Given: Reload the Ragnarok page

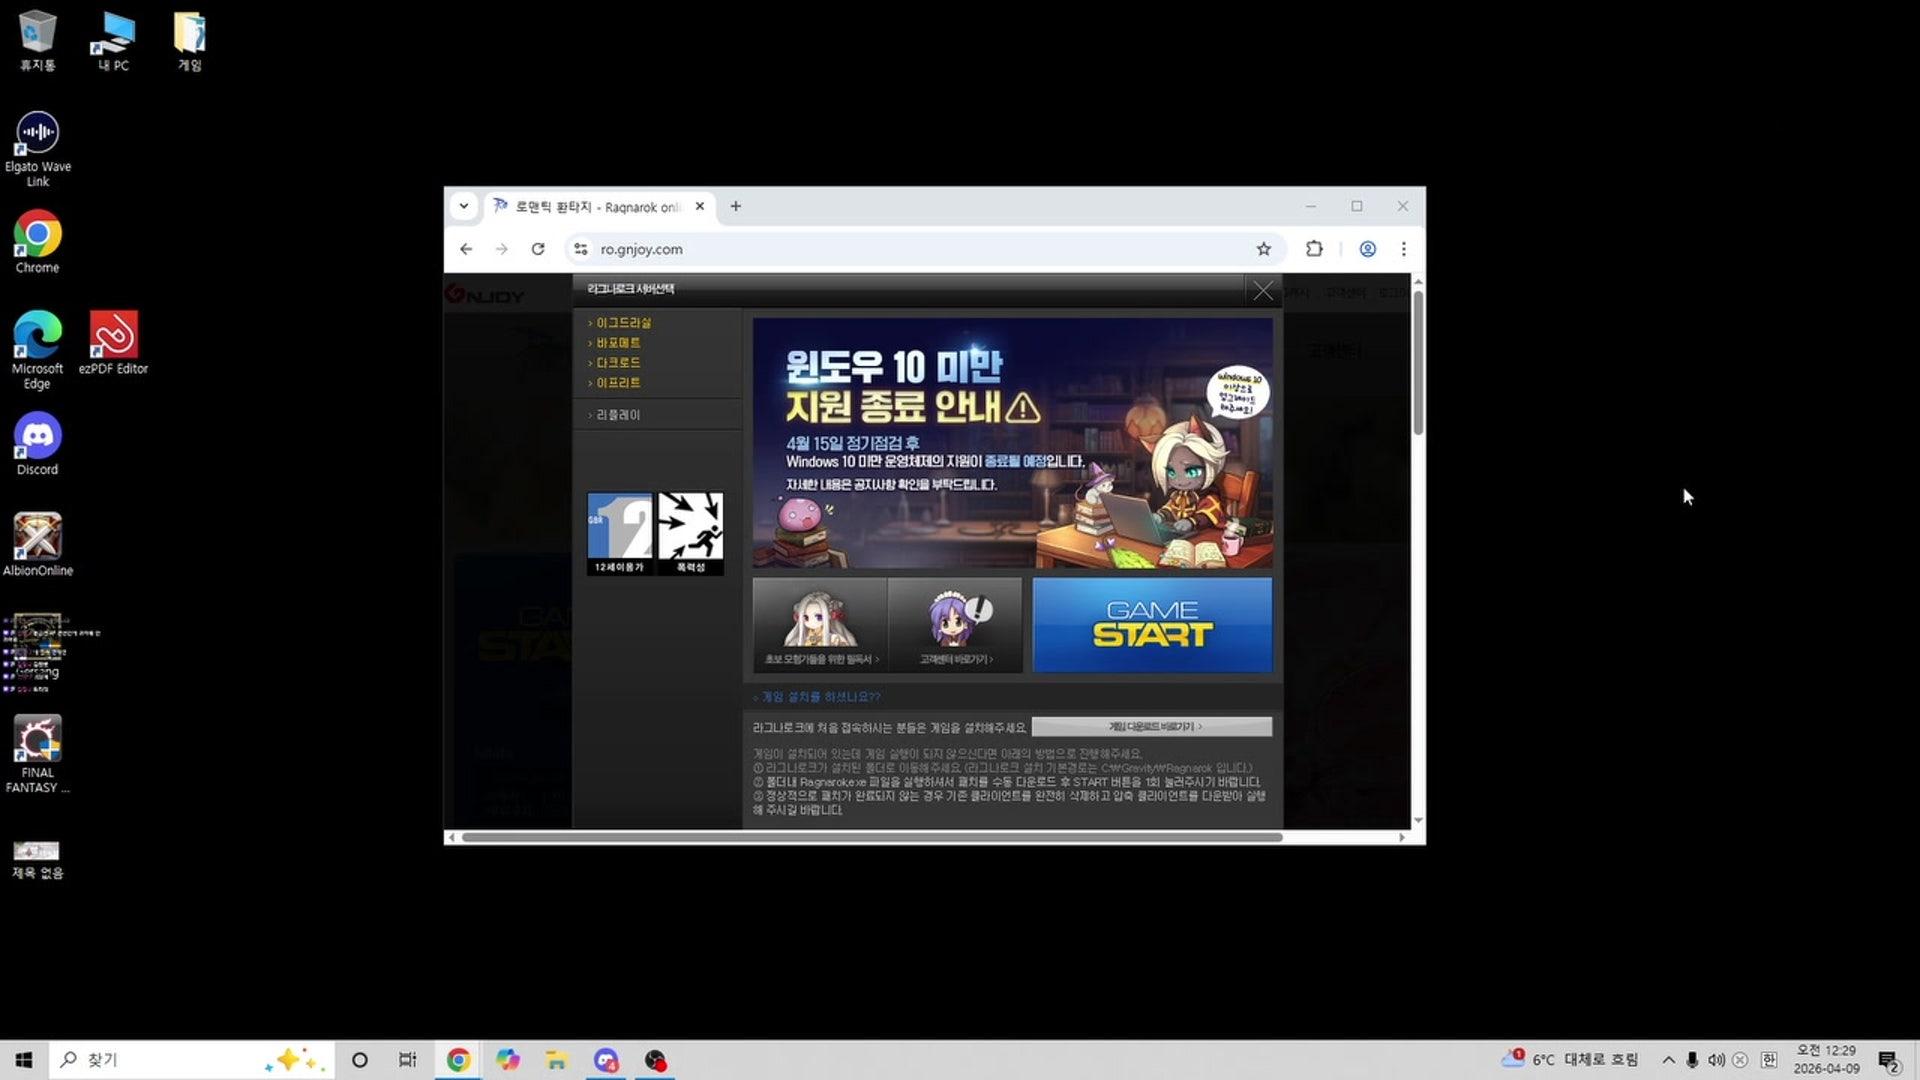Looking at the screenshot, I should (x=538, y=249).
